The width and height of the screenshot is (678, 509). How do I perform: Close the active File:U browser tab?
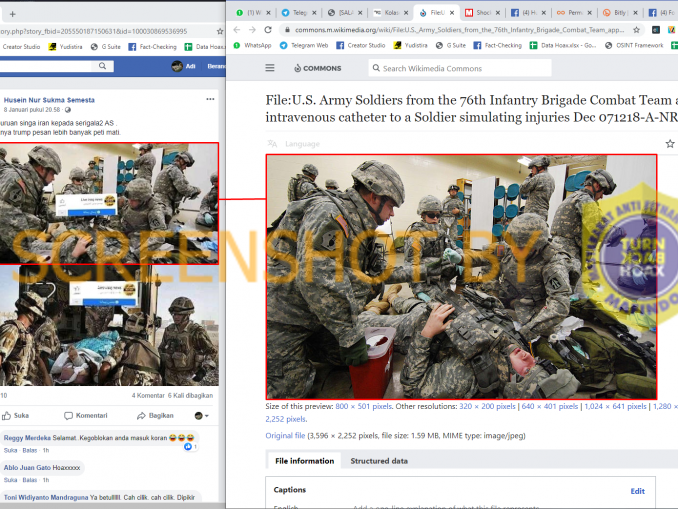[x=452, y=13]
